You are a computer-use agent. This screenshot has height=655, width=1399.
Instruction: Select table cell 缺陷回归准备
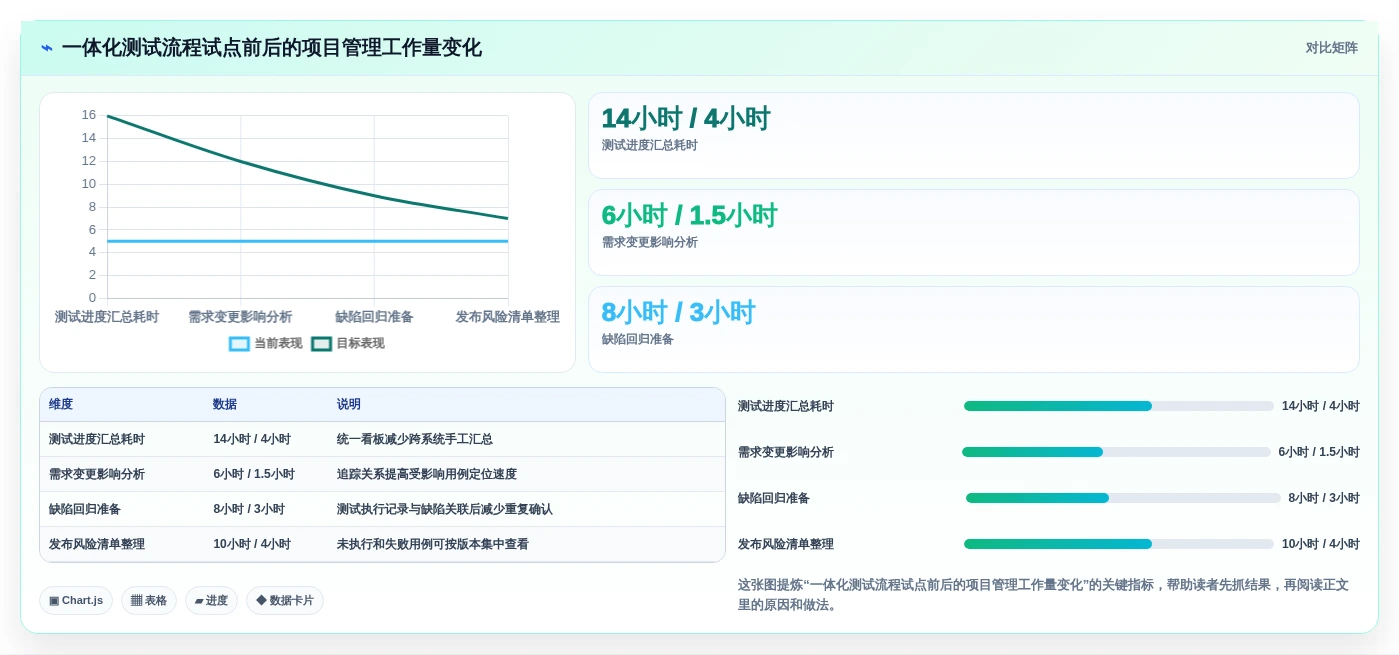coord(85,509)
